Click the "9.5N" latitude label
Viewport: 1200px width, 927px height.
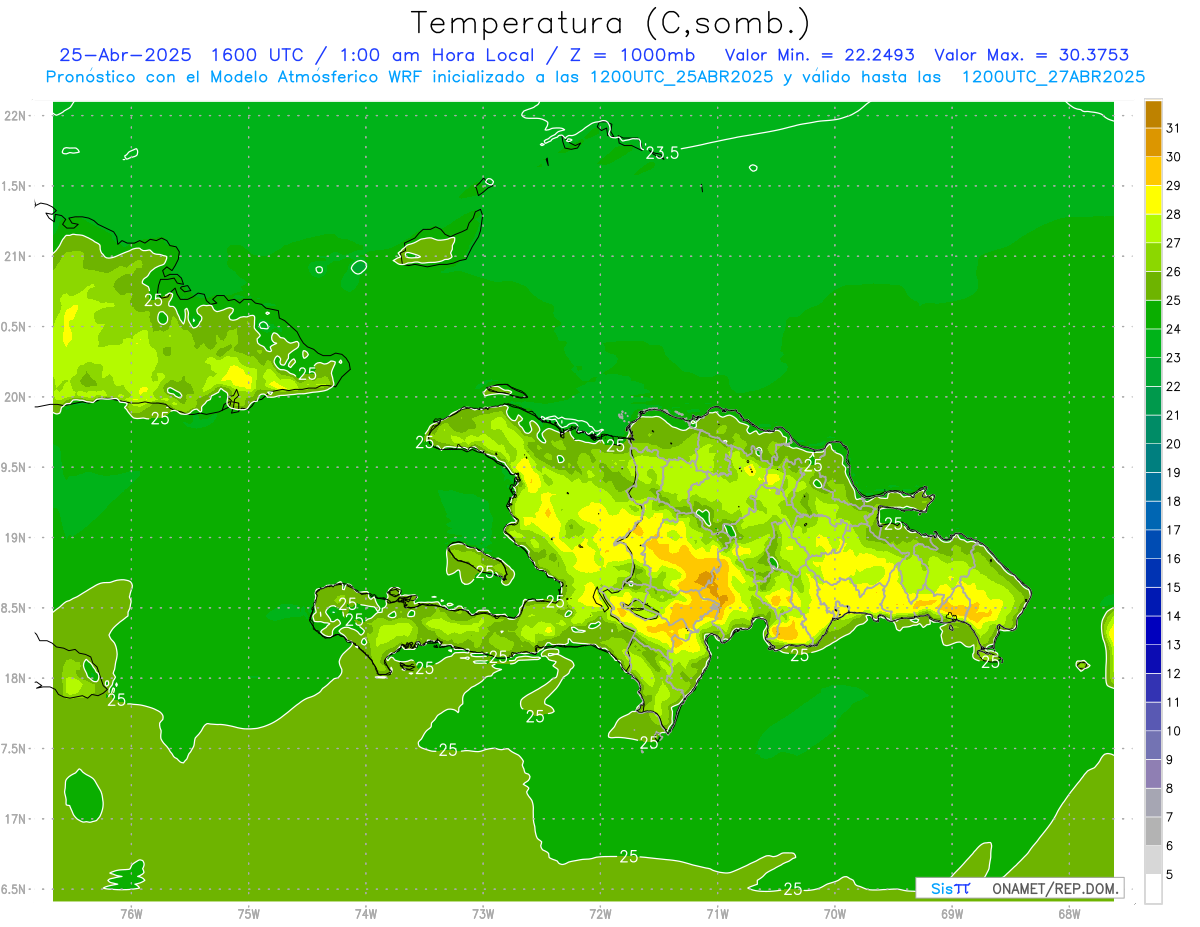(x=15, y=467)
